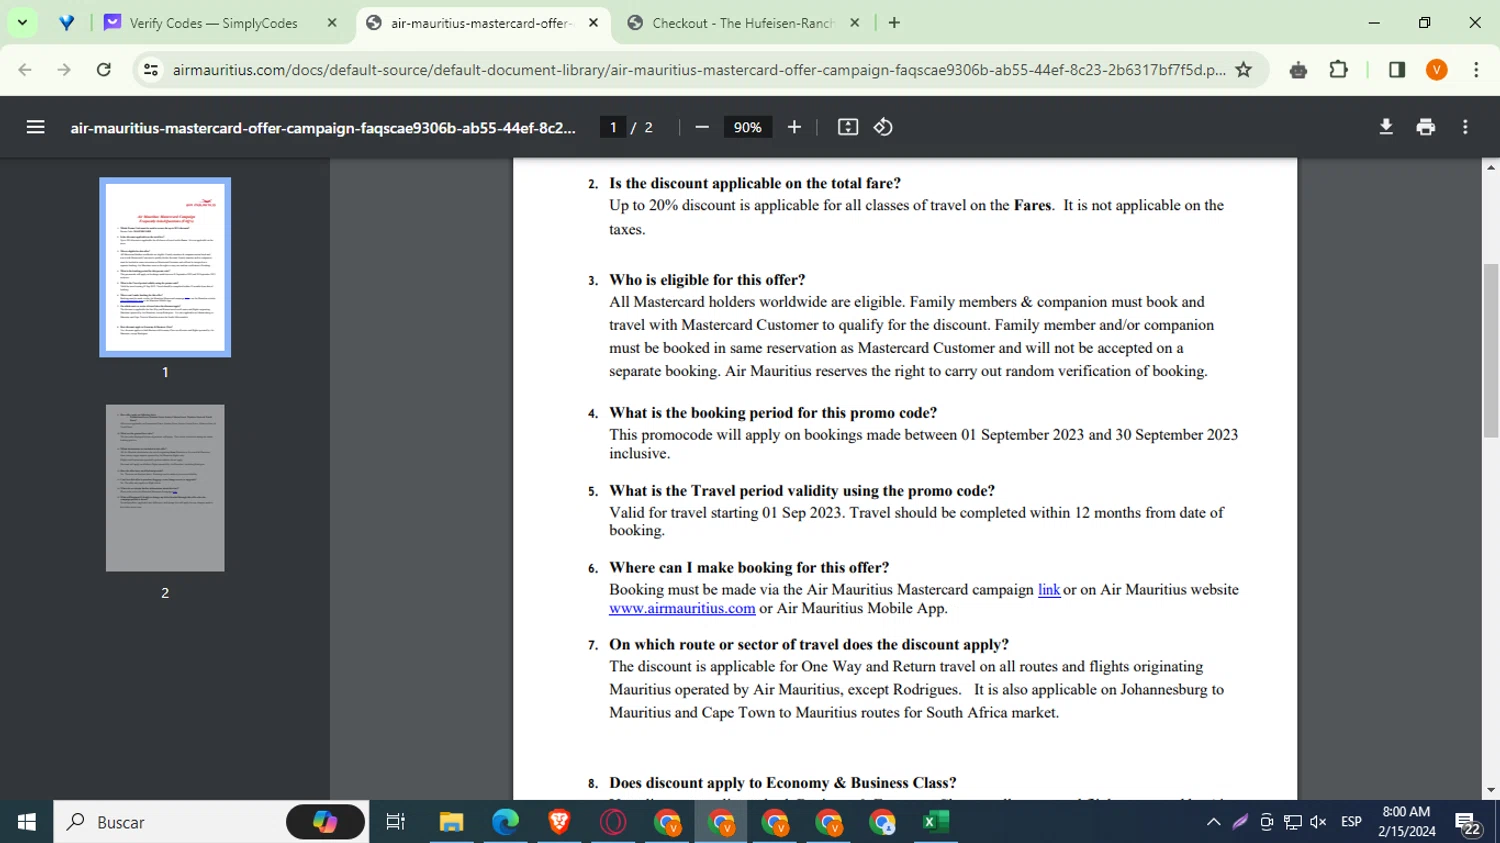Open the clock and calendar flyout

(1406, 822)
